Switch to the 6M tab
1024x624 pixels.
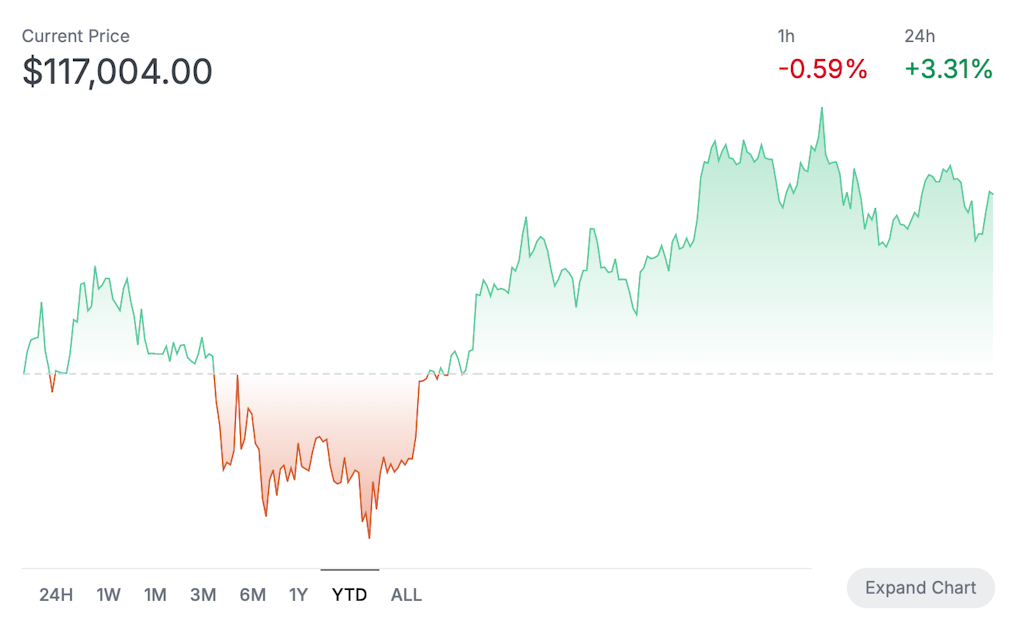point(252,595)
